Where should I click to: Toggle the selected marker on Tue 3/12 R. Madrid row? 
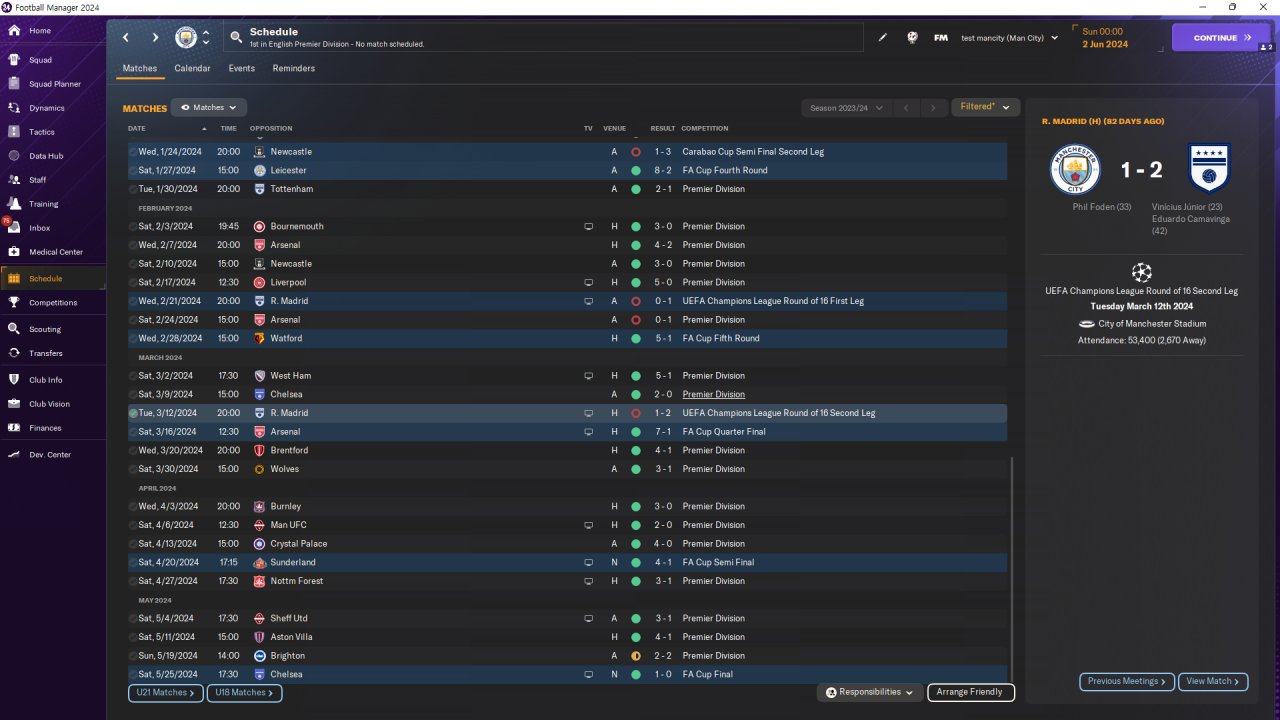tap(133, 413)
